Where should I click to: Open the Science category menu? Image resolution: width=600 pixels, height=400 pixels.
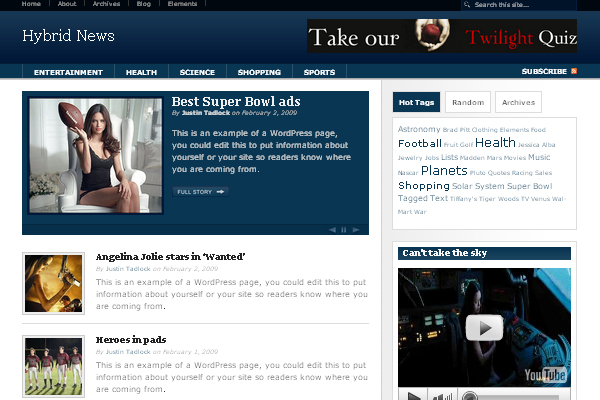[x=197, y=72]
